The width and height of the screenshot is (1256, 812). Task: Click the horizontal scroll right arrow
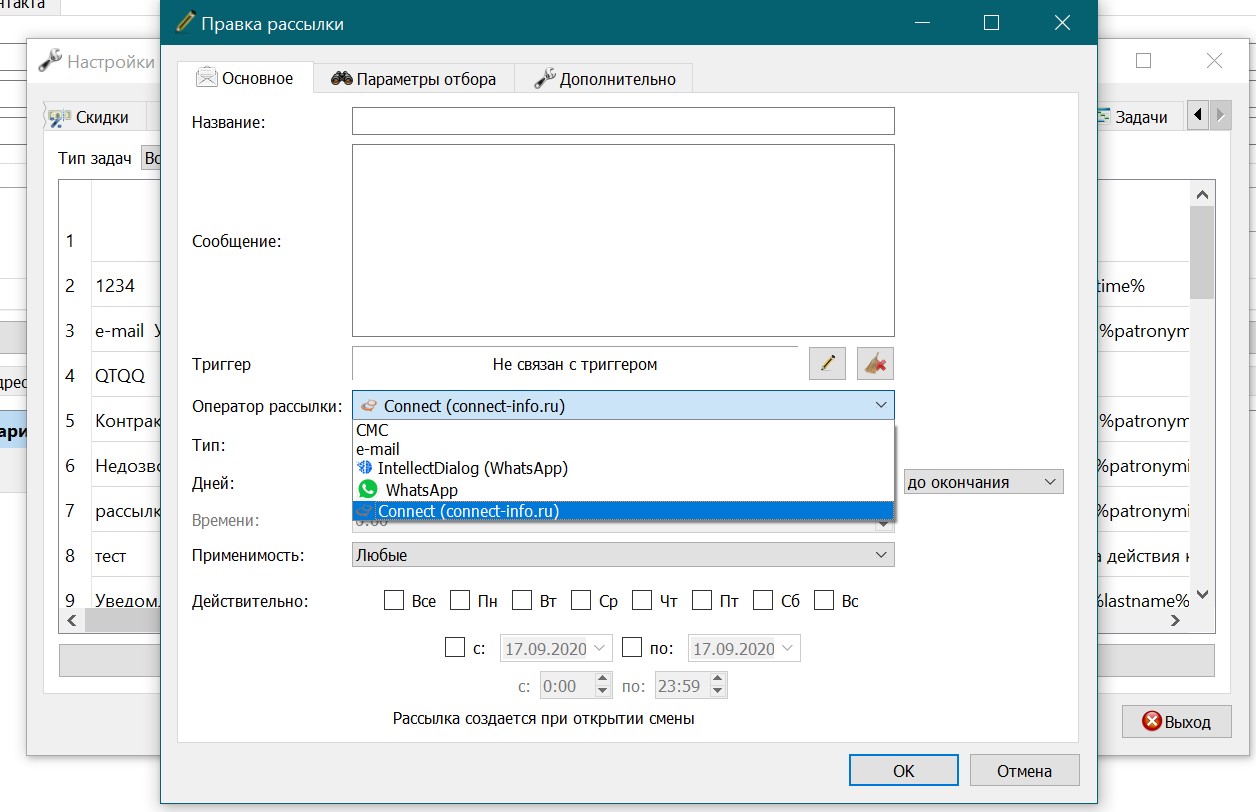pos(1177,621)
